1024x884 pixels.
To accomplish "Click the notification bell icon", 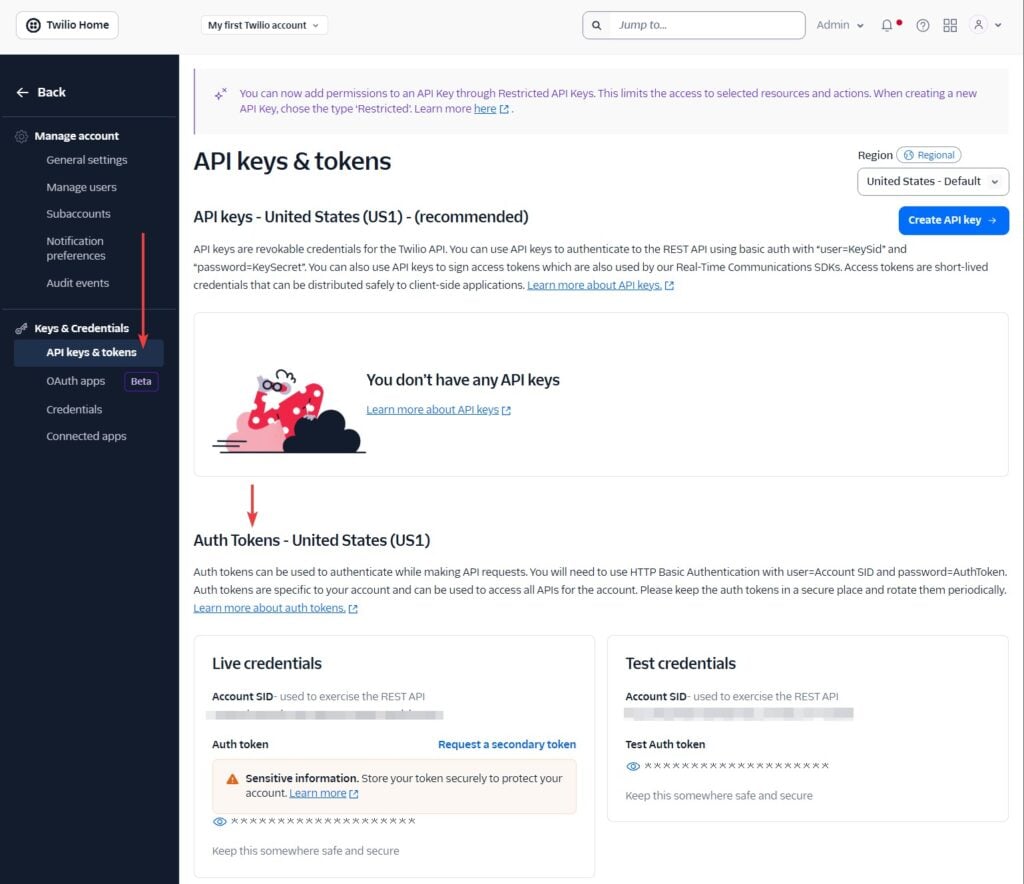I will [x=887, y=25].
